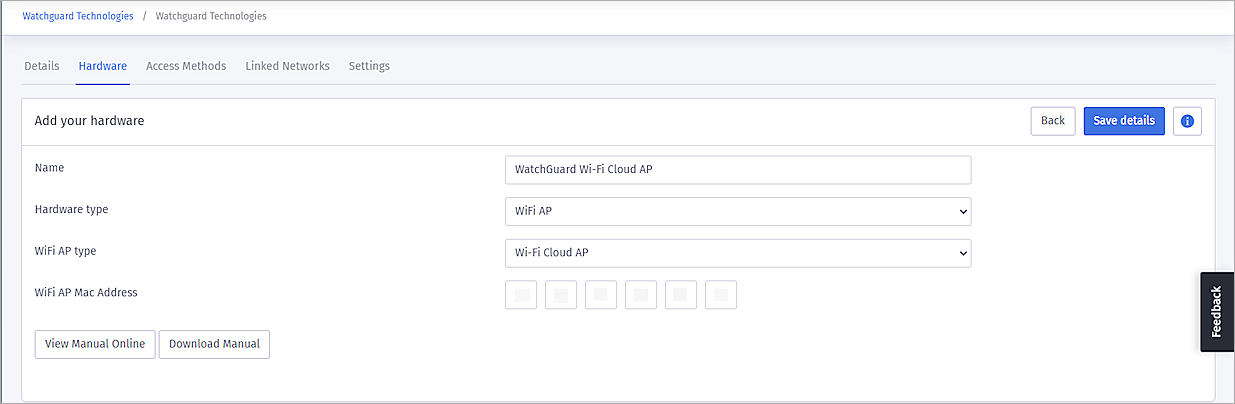Open the Access Methods tab

(186, 66)
